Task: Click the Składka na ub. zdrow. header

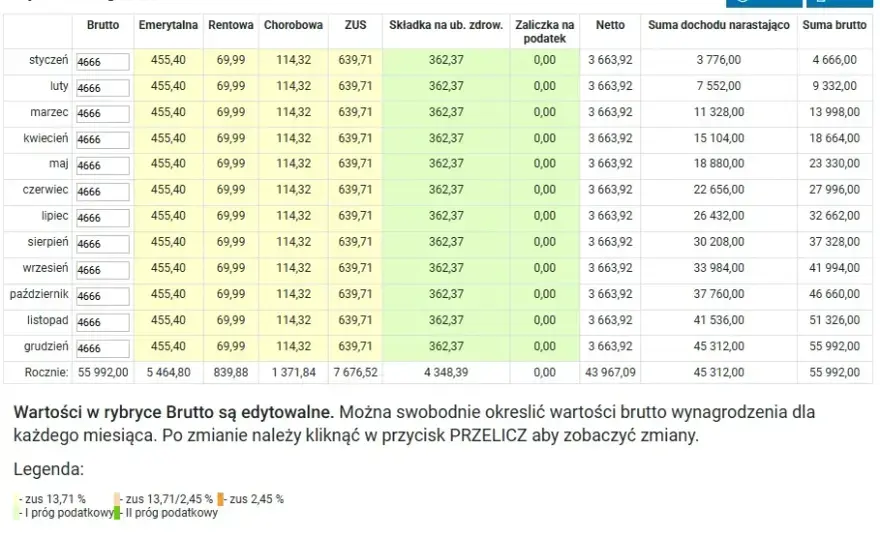Action: (446, 25)
